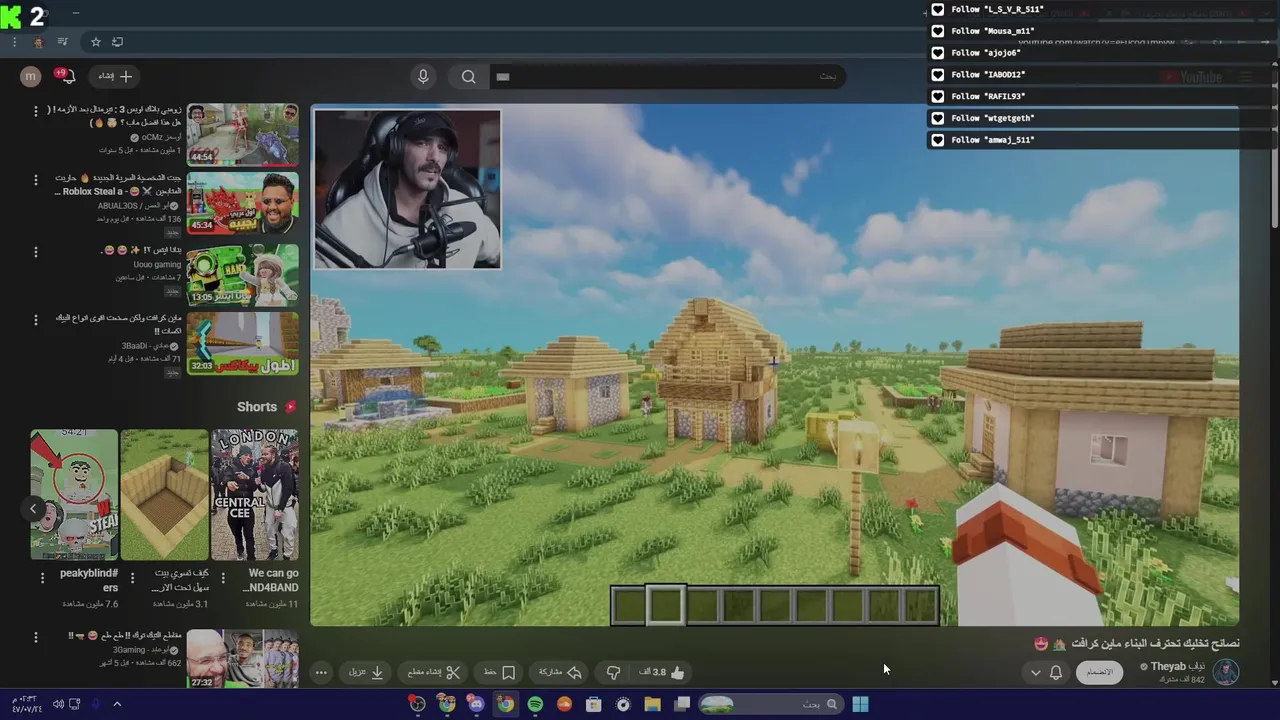Open the 'We can go' Central Cee short
1280x720 pixels.
pyautogui.click(x=254, y=494)
